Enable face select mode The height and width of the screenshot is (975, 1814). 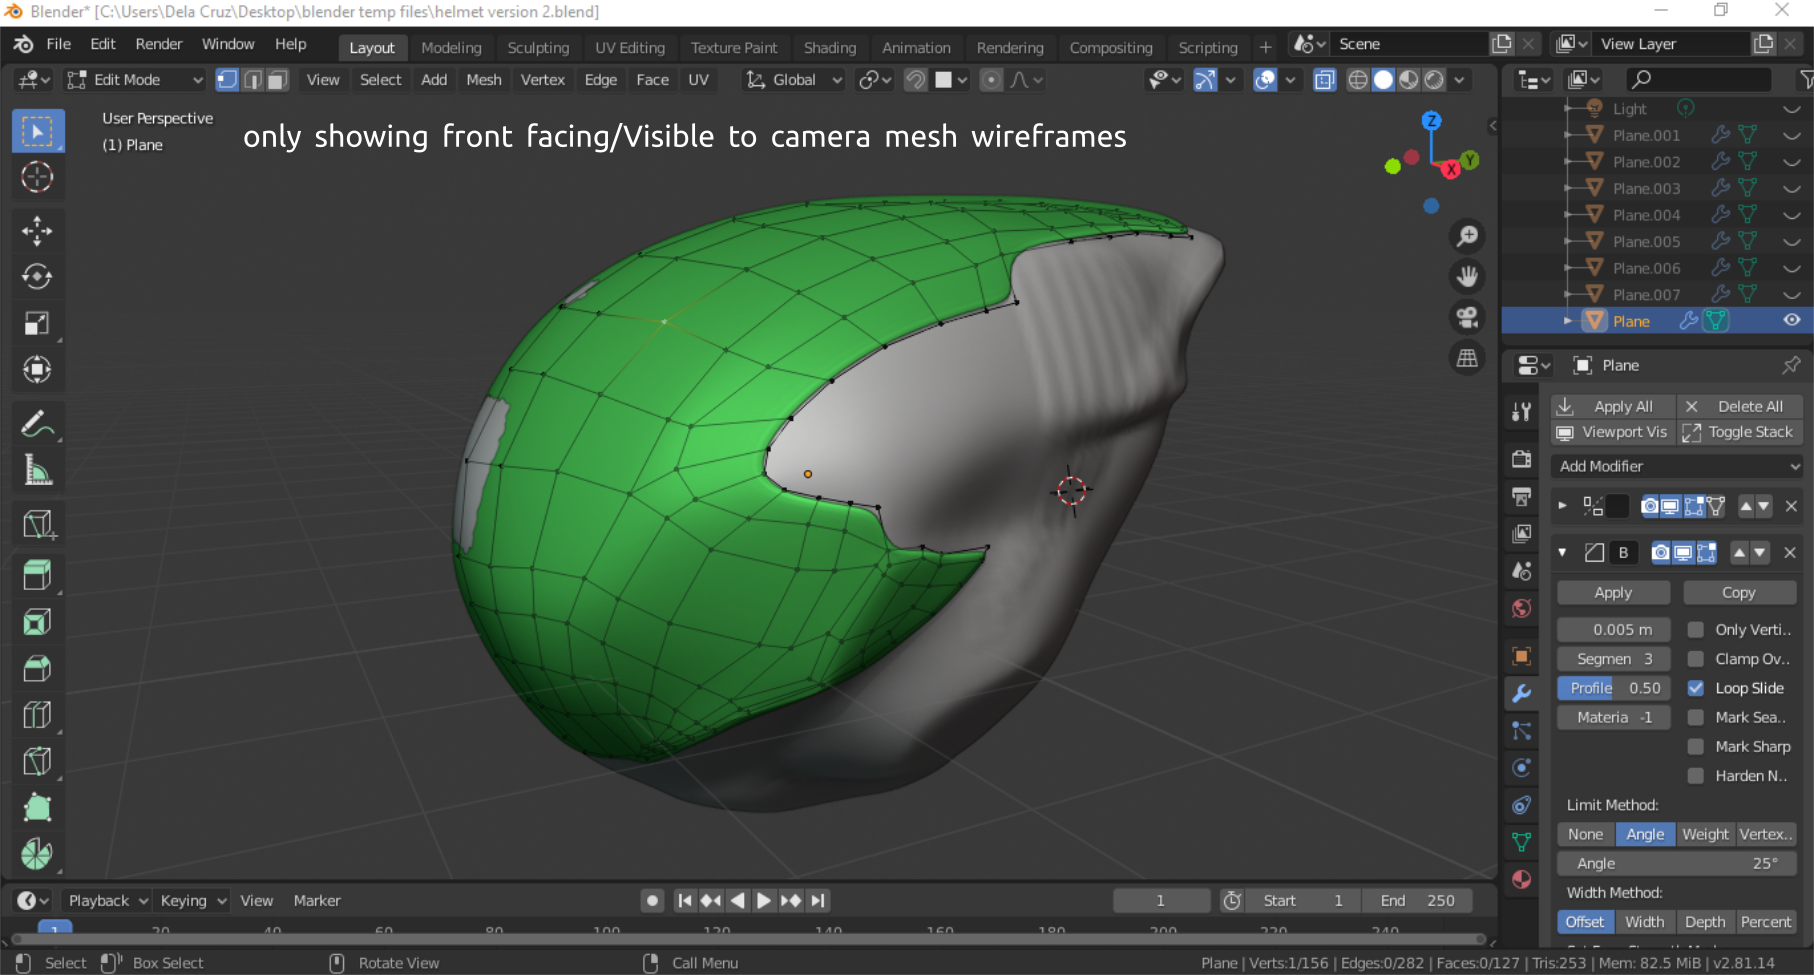point(277,80)
